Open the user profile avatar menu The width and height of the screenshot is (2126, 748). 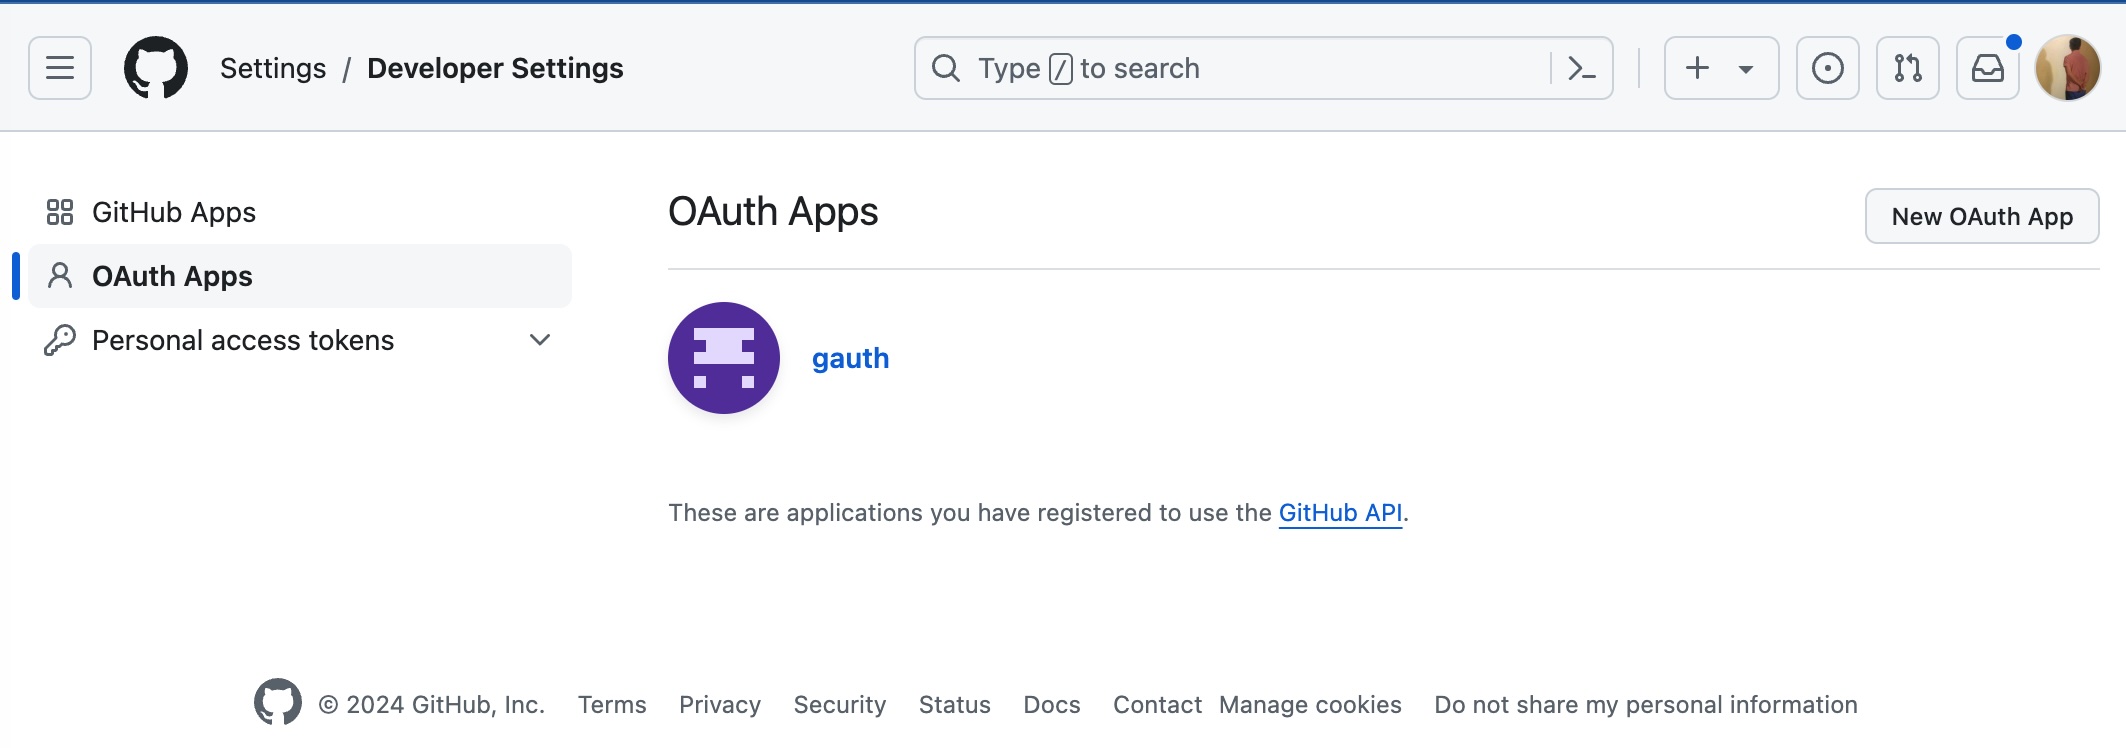(x=2068, y=68)
